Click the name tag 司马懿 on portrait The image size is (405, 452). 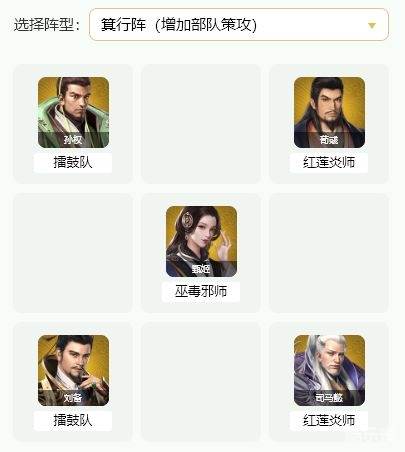pyautogui.click(x=329, y=398)
